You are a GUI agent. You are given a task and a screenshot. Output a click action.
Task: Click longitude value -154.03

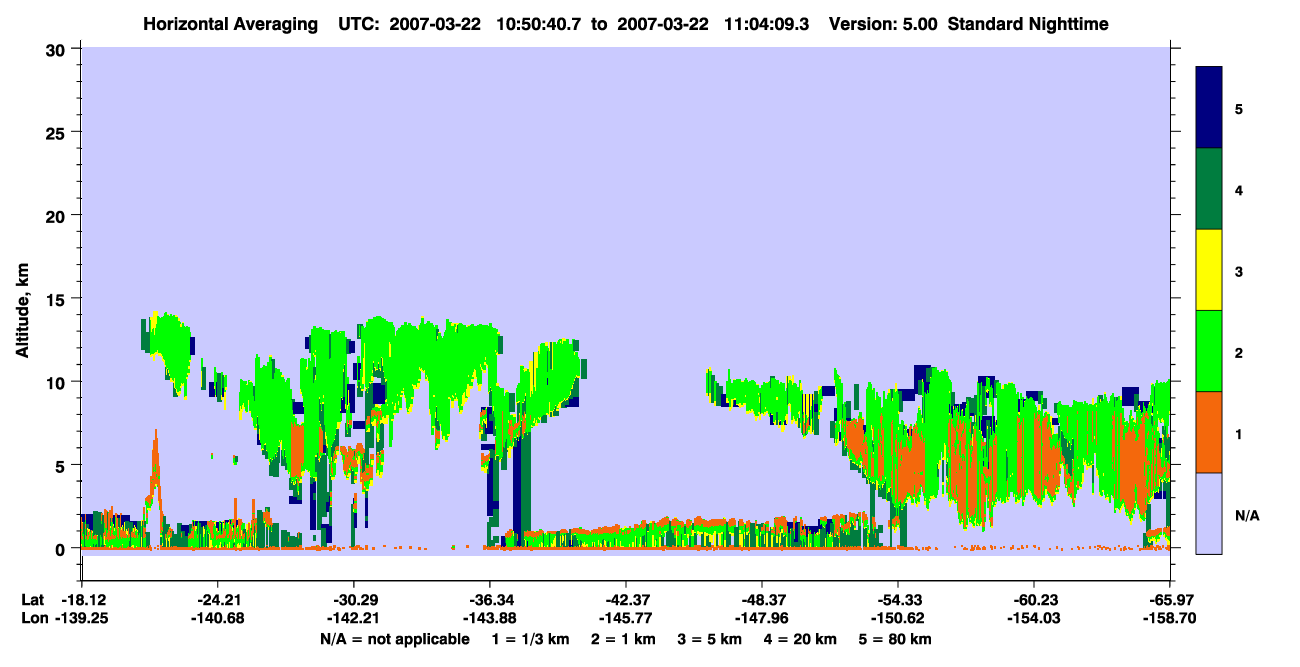(1033, 618)
